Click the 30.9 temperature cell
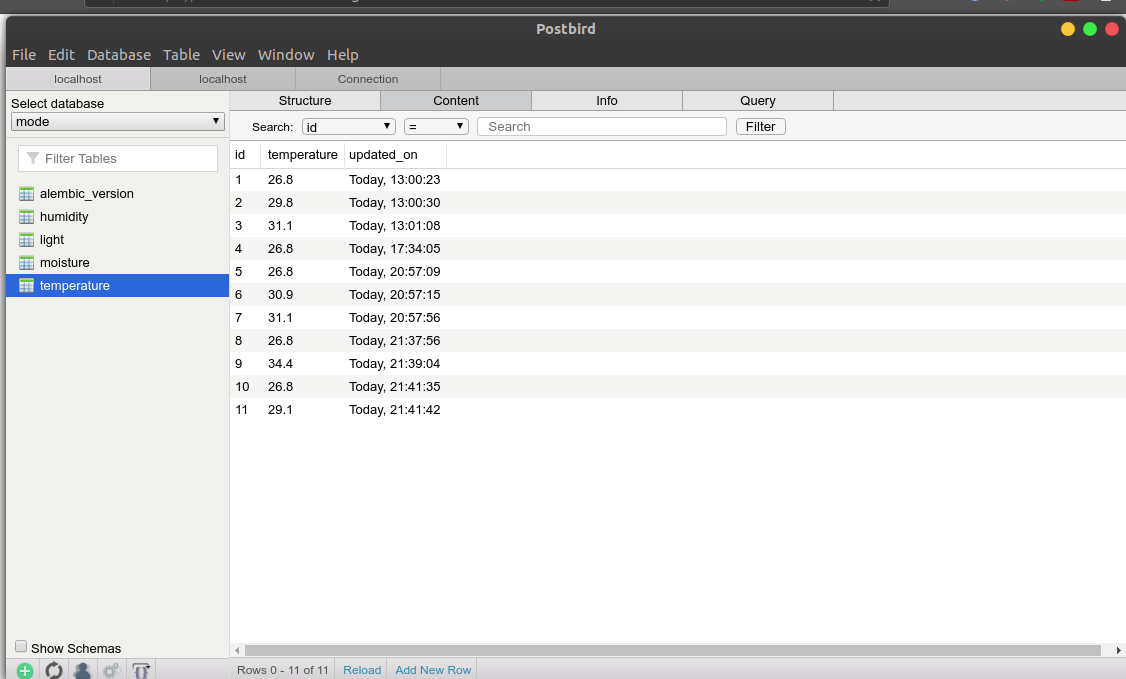Viewport: 1126px width, 679px height. point(280,295)
